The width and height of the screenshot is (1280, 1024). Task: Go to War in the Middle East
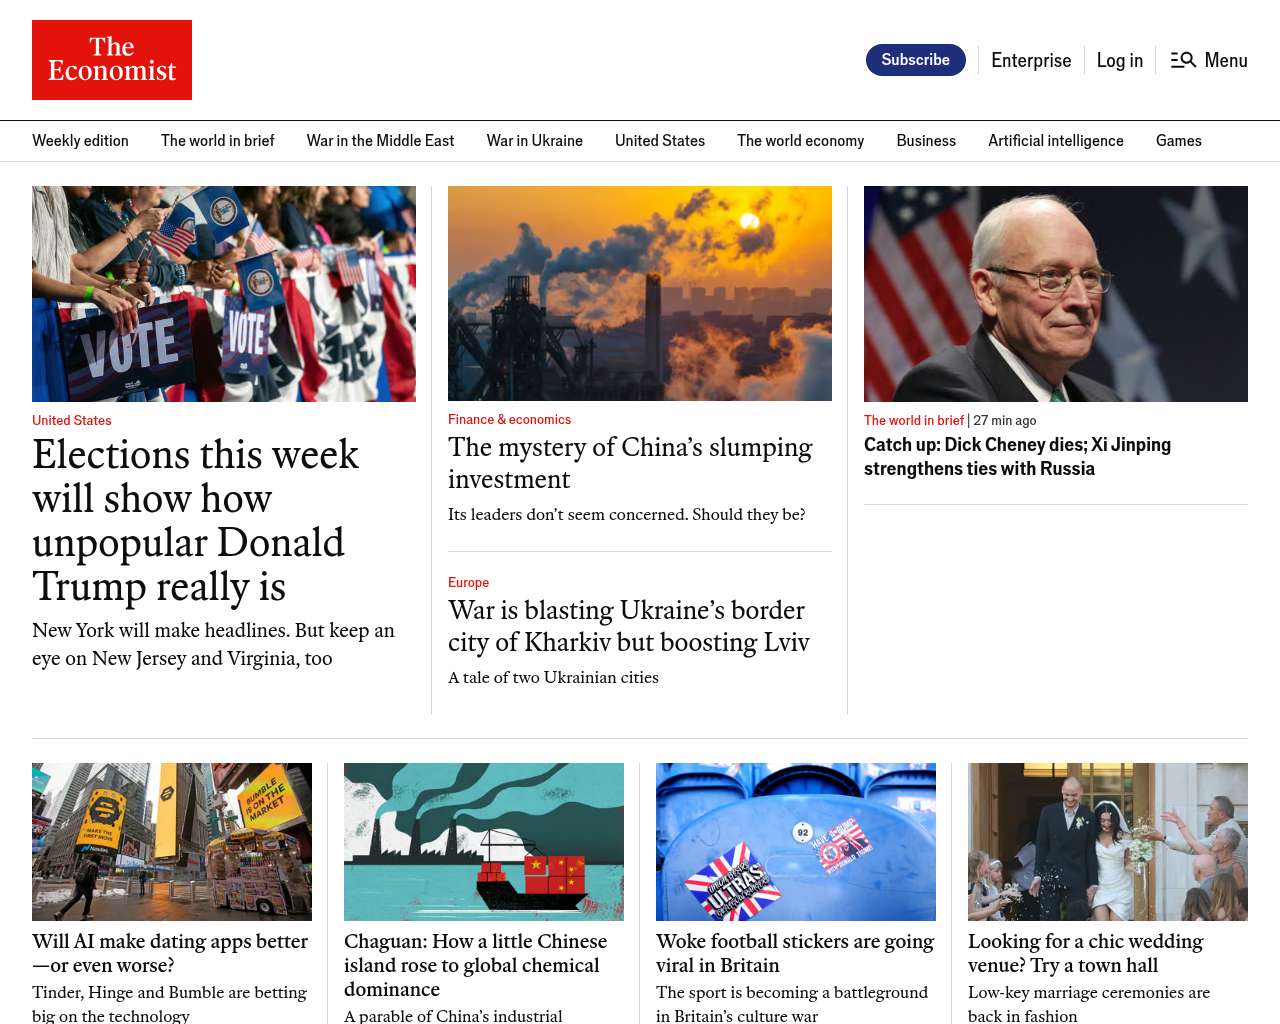pyautogui.click(x=380, y=141)
